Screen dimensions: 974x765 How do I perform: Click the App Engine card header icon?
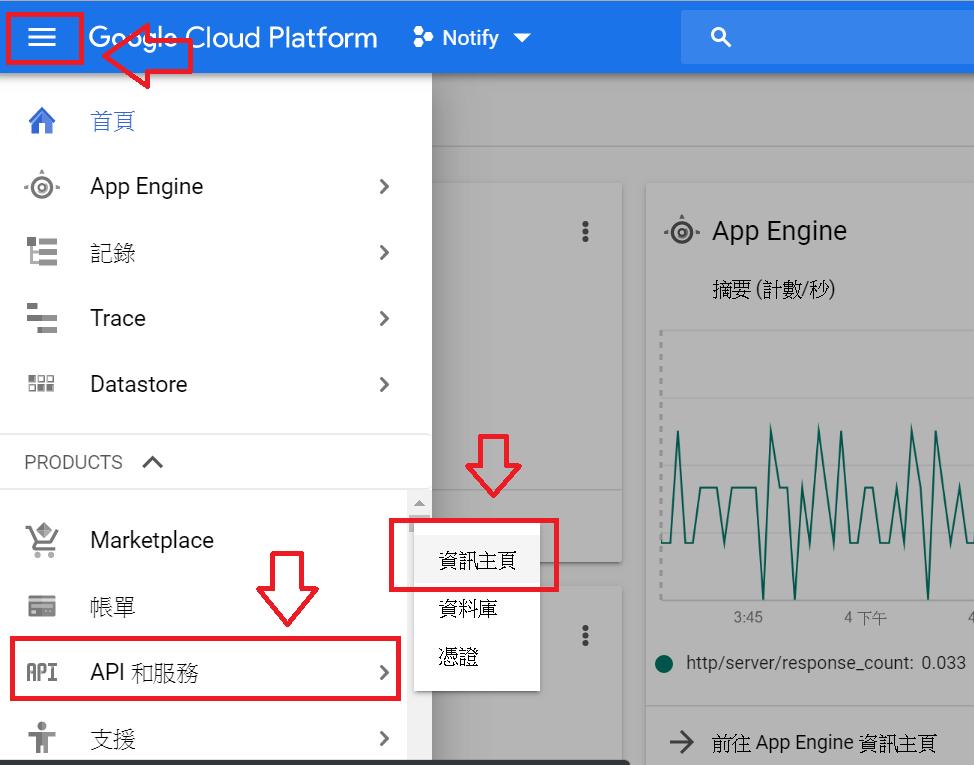(682, 230)
